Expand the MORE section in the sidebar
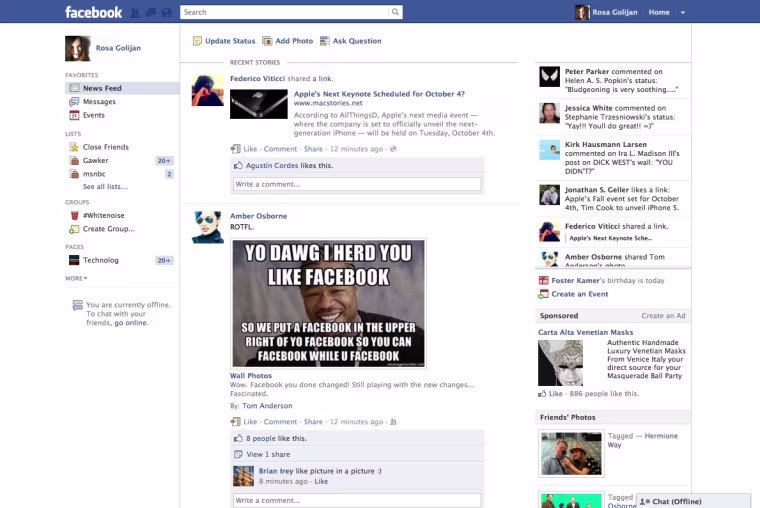The height and width of the screenshot is (508, 760). tap(76, 278)
